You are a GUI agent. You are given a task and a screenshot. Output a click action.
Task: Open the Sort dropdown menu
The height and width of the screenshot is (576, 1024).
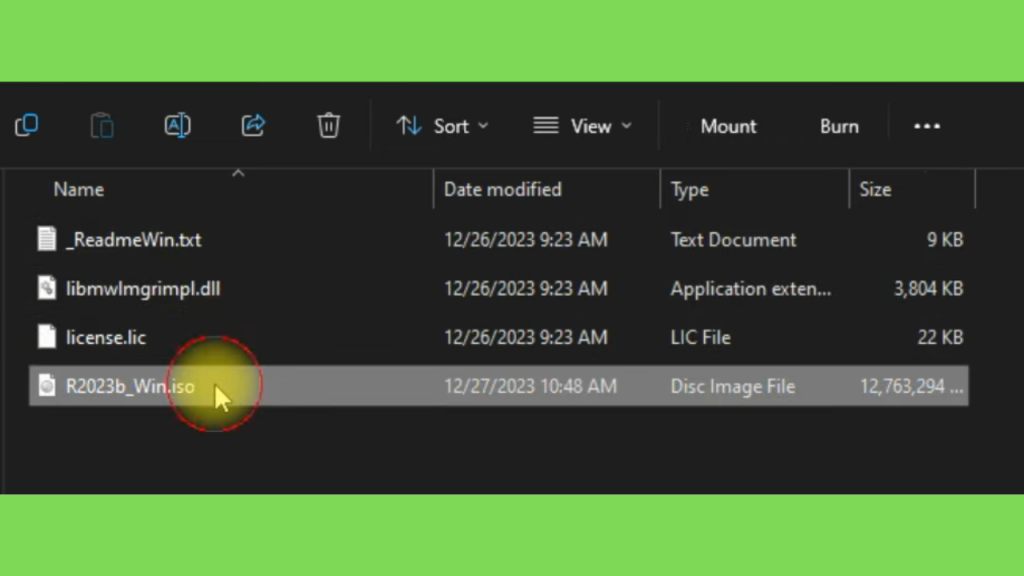pos(442,126)
